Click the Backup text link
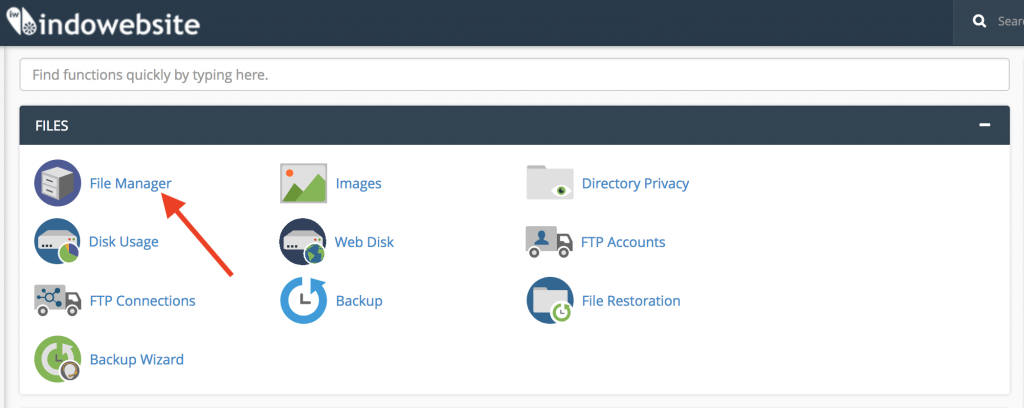The image size is (1024, 408). click(x=359, y=301)
